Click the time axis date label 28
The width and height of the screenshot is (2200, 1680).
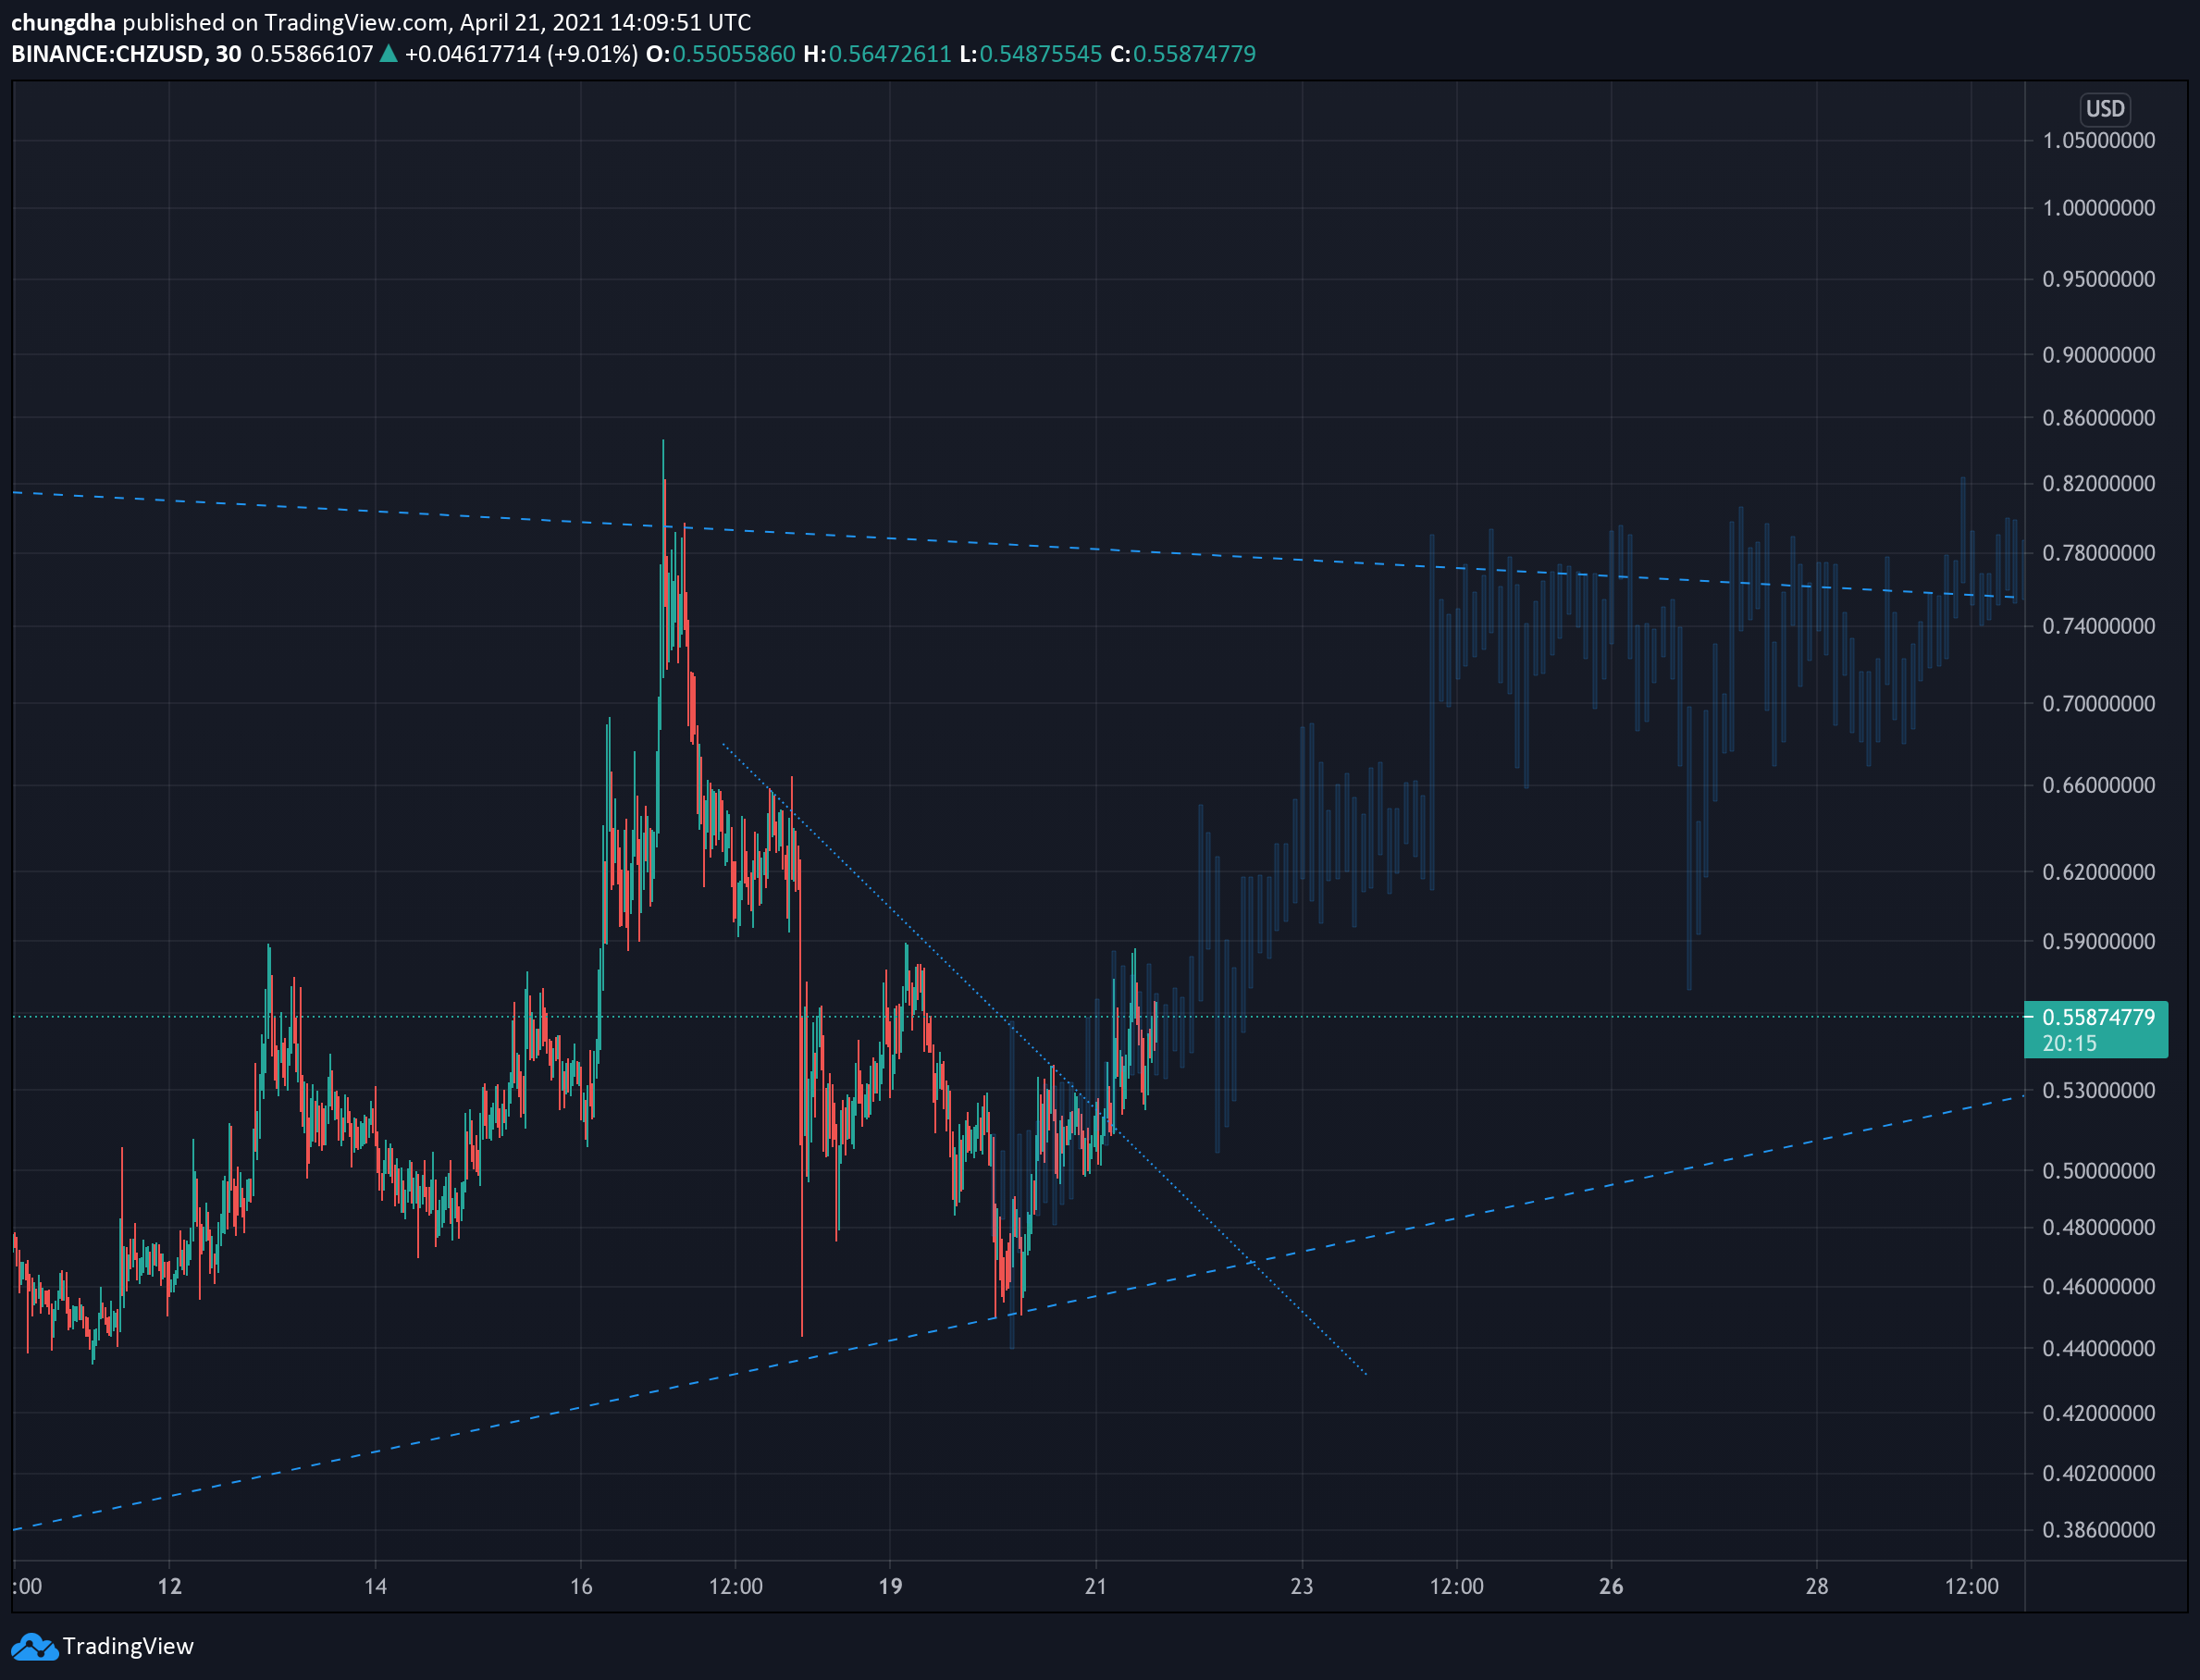pyautogui.click(x=1817, y=1587)
